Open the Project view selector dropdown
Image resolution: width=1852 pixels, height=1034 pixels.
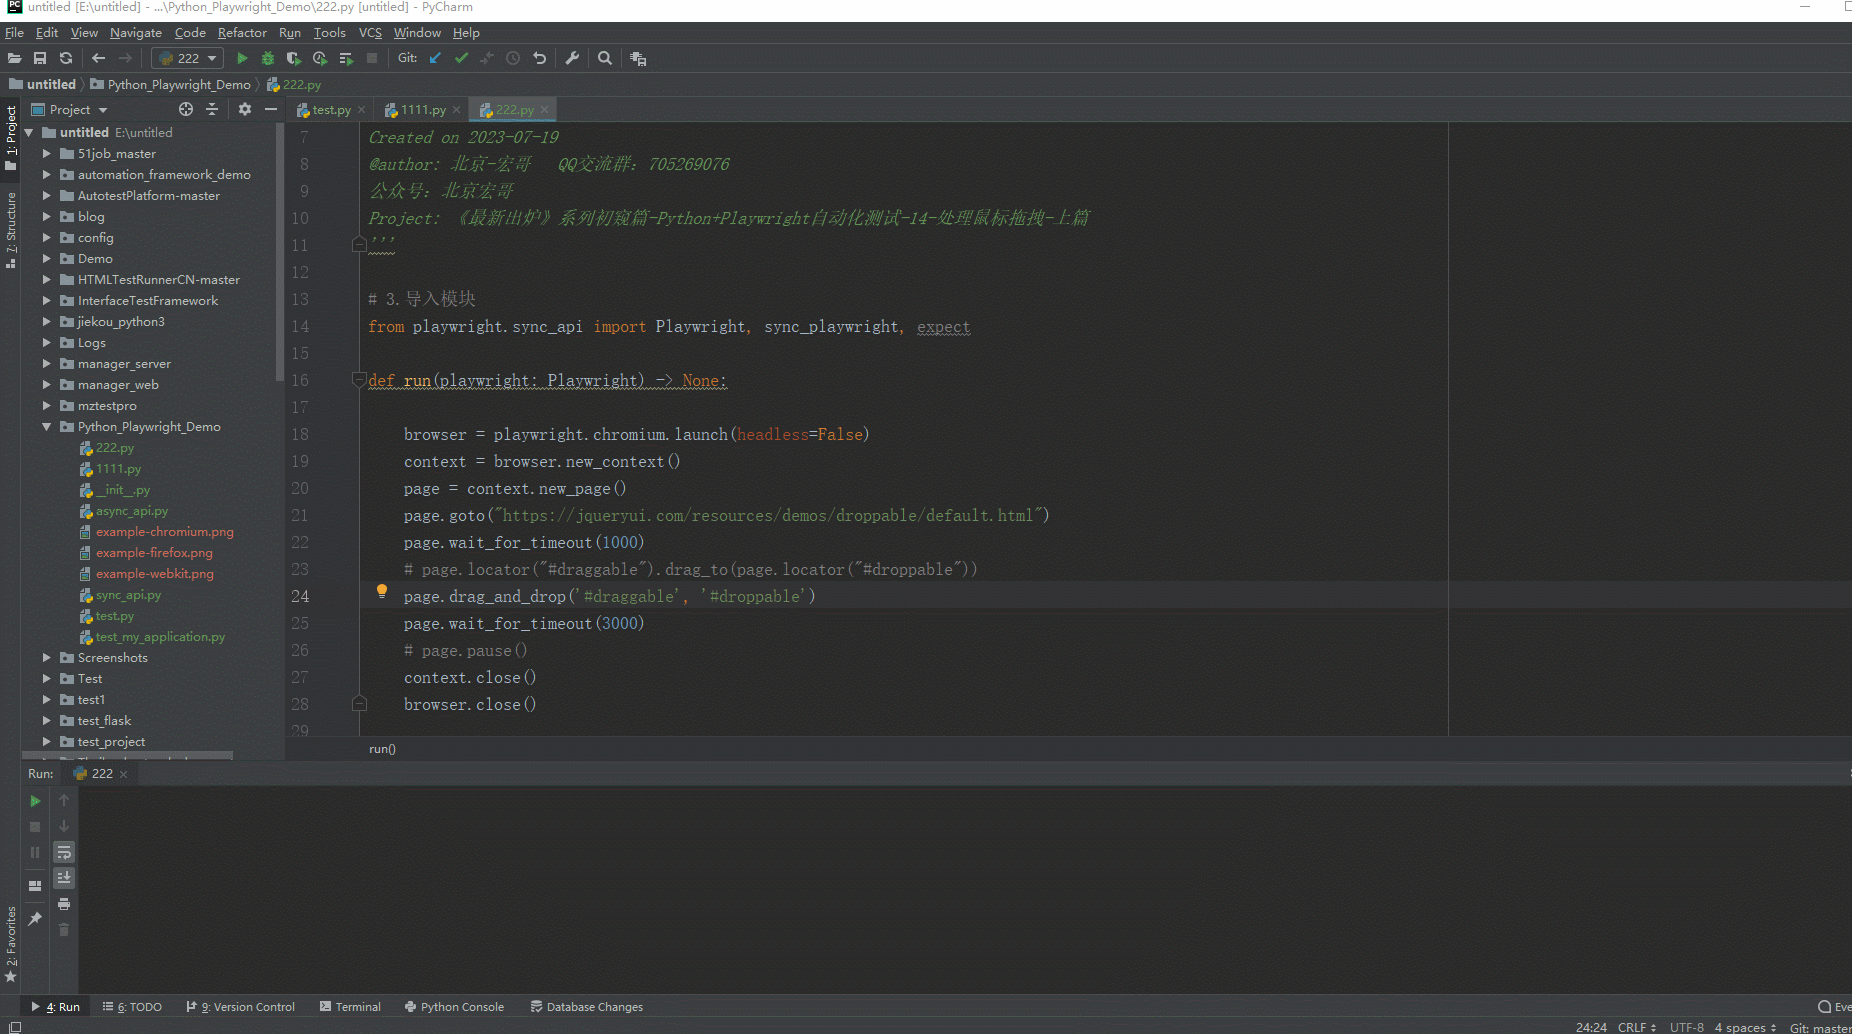(70, 109)
